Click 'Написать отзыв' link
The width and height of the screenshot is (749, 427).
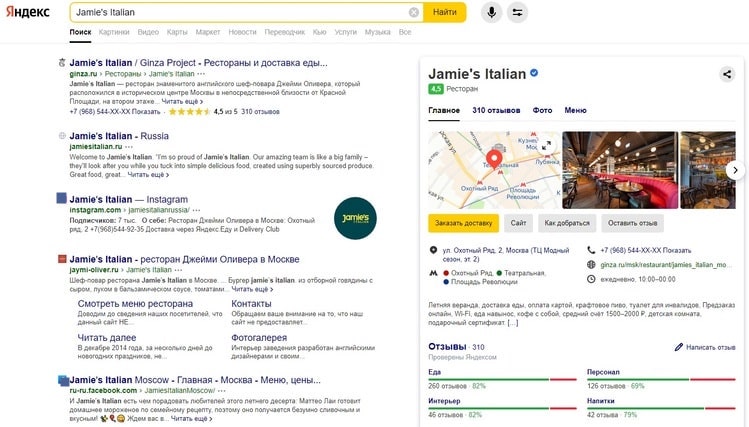pyautogui.click(x=710, y=347)
